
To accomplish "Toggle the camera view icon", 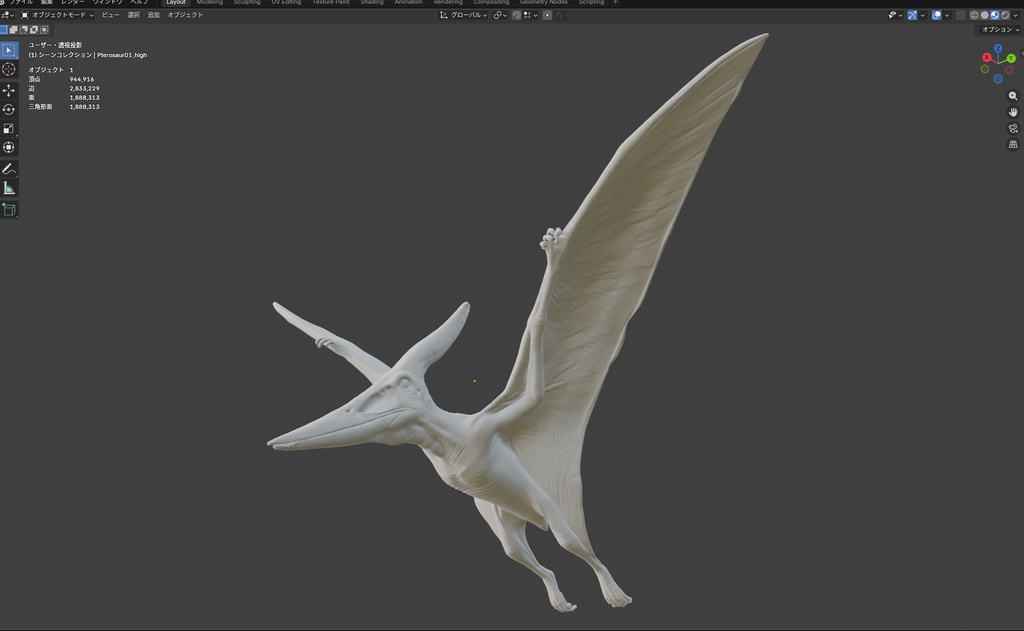I will click(x=1013, y=128).
